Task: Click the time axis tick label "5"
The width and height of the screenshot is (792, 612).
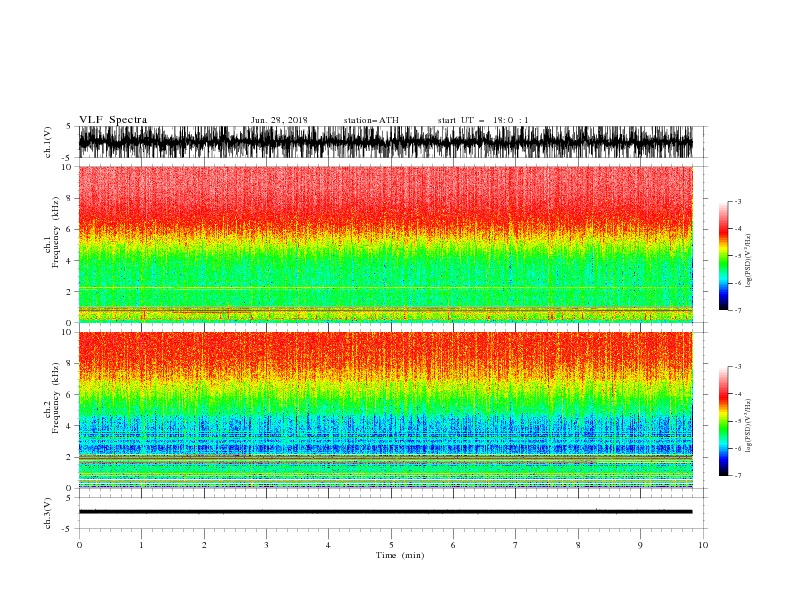Action: click(391, 545)
